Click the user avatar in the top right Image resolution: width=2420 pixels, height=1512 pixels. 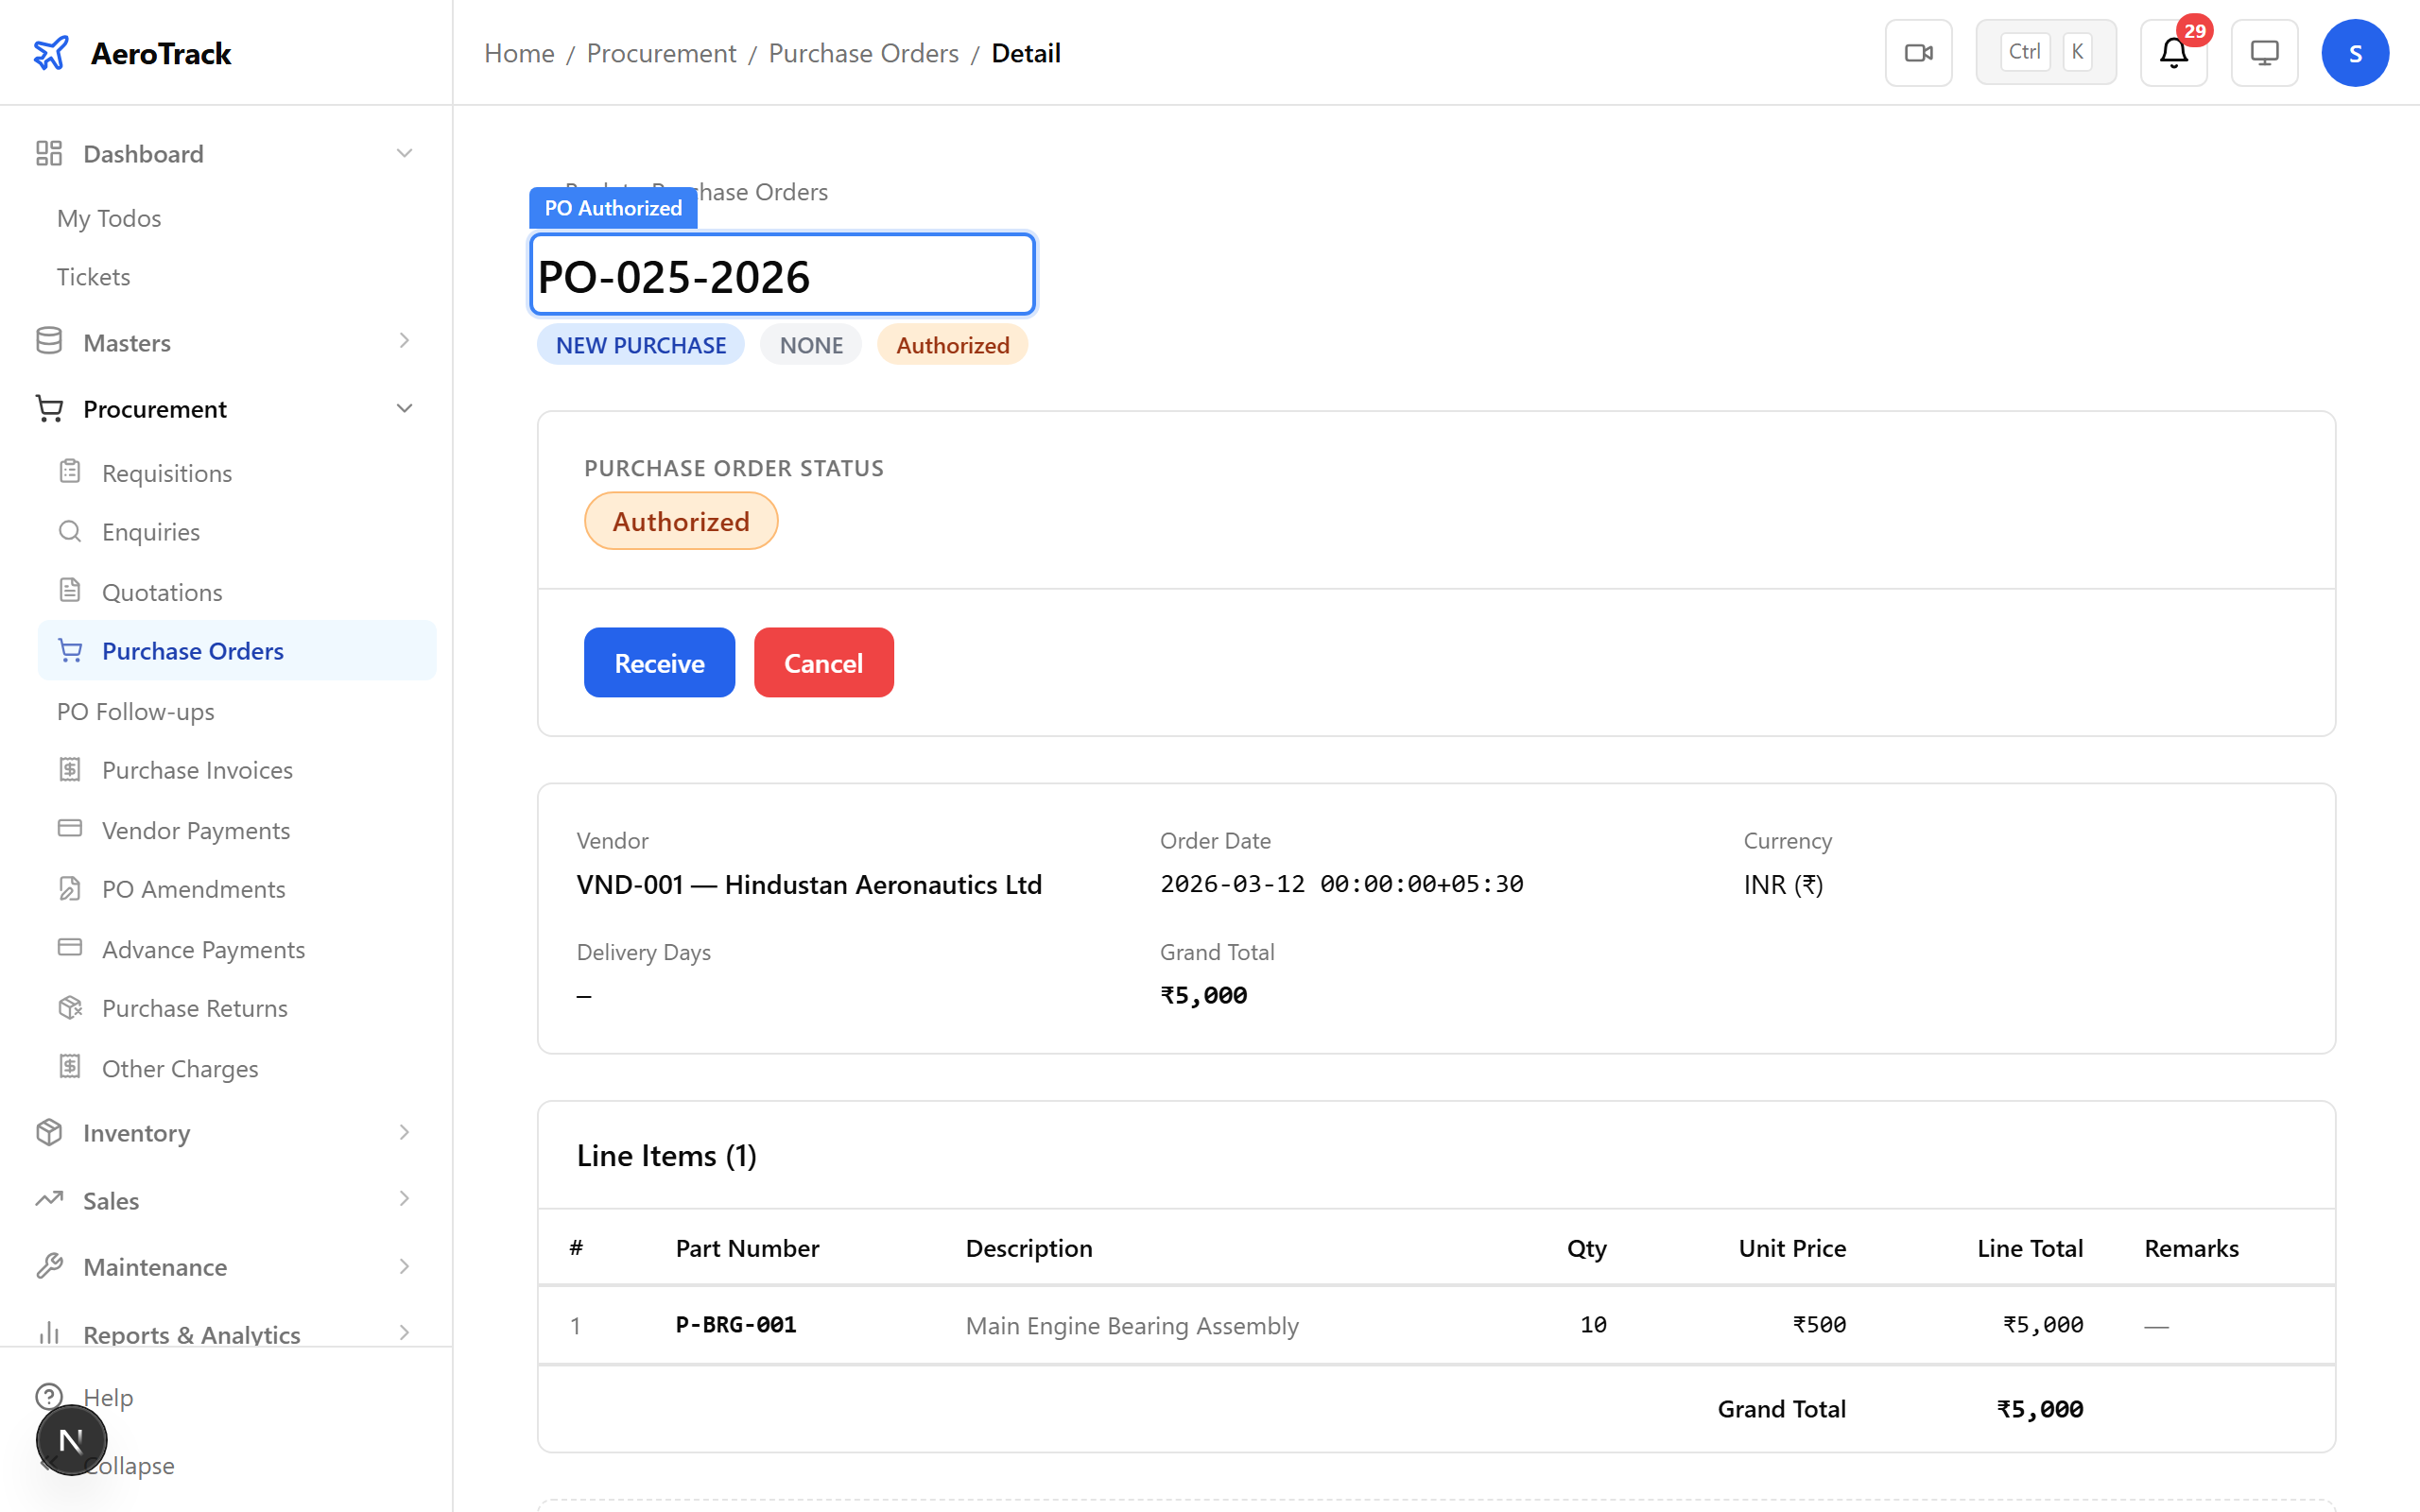2355,52
